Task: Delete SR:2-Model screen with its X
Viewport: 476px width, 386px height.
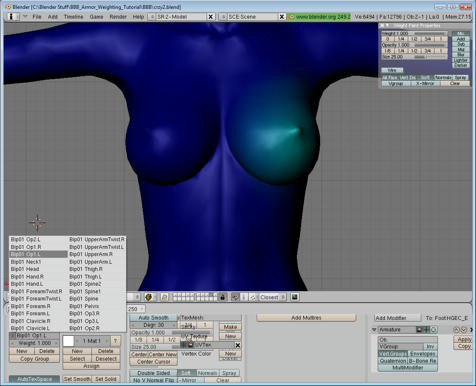Action: pyautogui.click(x=211, y=17)
